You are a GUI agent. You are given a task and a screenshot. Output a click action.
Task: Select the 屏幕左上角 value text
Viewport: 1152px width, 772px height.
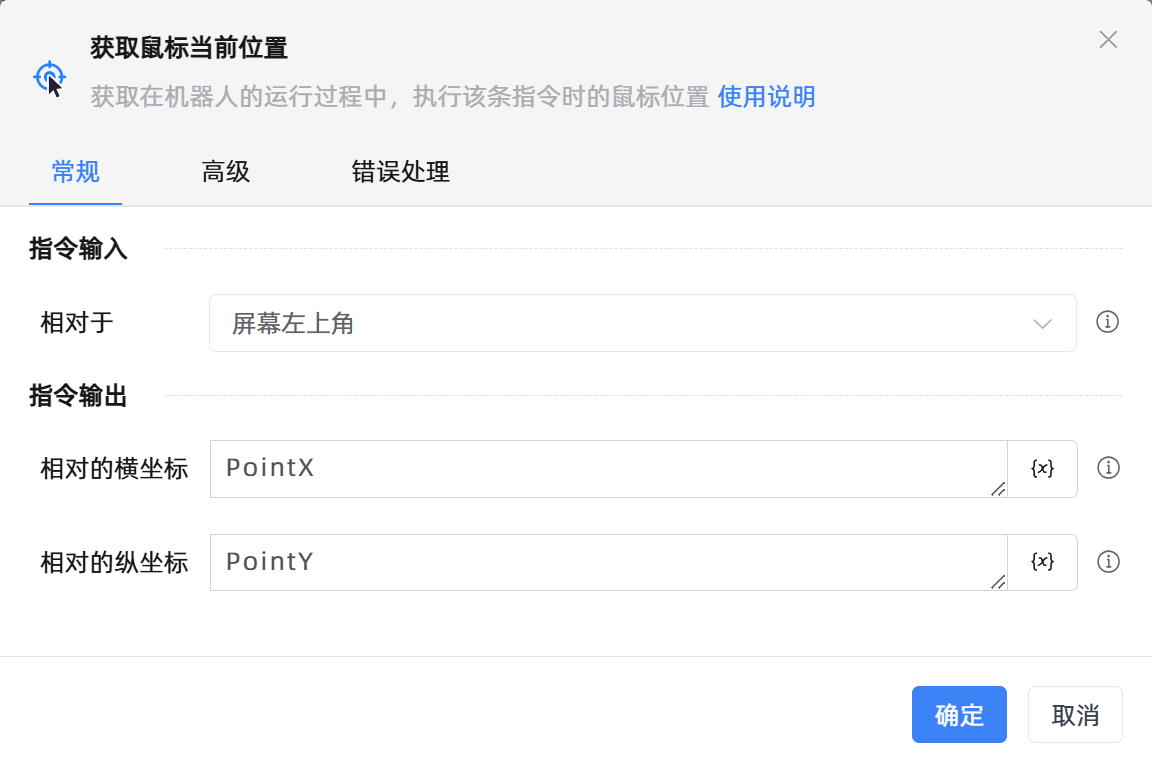(291, 323)
